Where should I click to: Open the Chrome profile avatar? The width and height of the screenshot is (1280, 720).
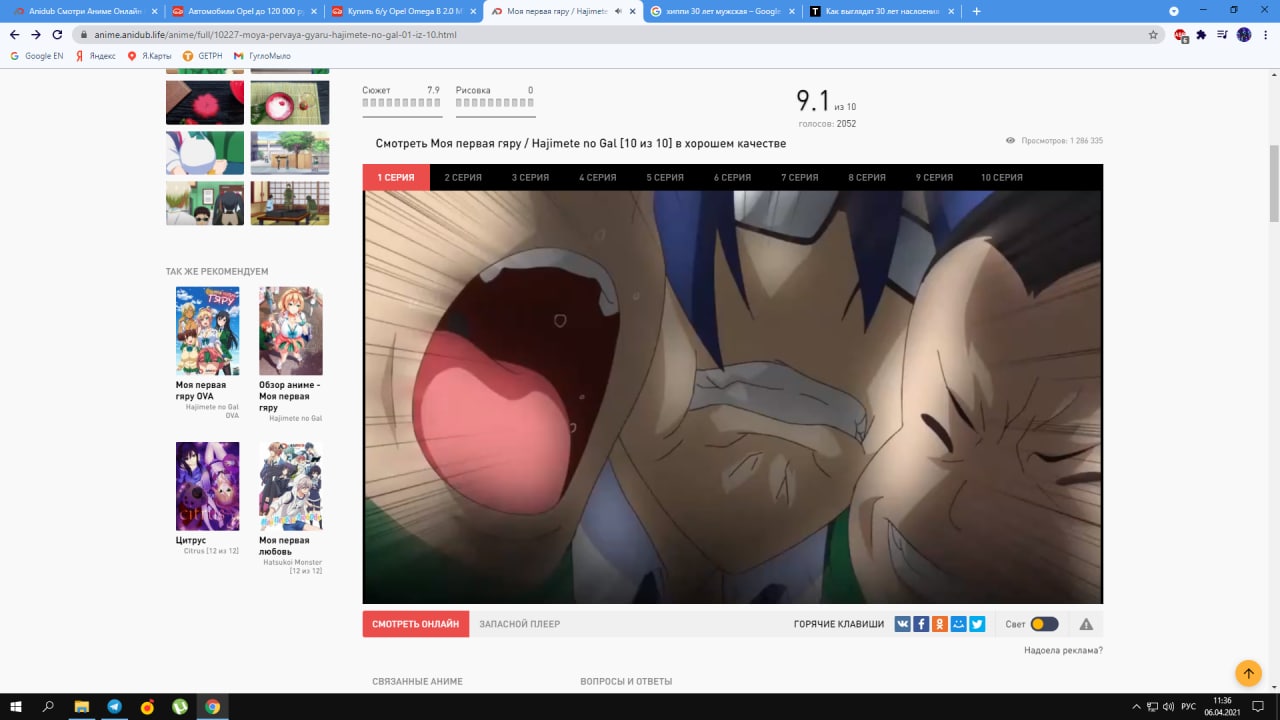coord(1244,34)
